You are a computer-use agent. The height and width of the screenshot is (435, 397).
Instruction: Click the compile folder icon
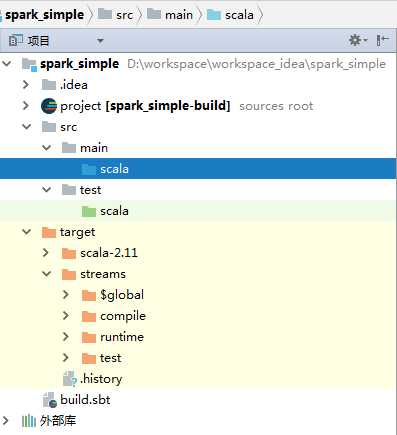pyautogui.click(x=89, y=316)
